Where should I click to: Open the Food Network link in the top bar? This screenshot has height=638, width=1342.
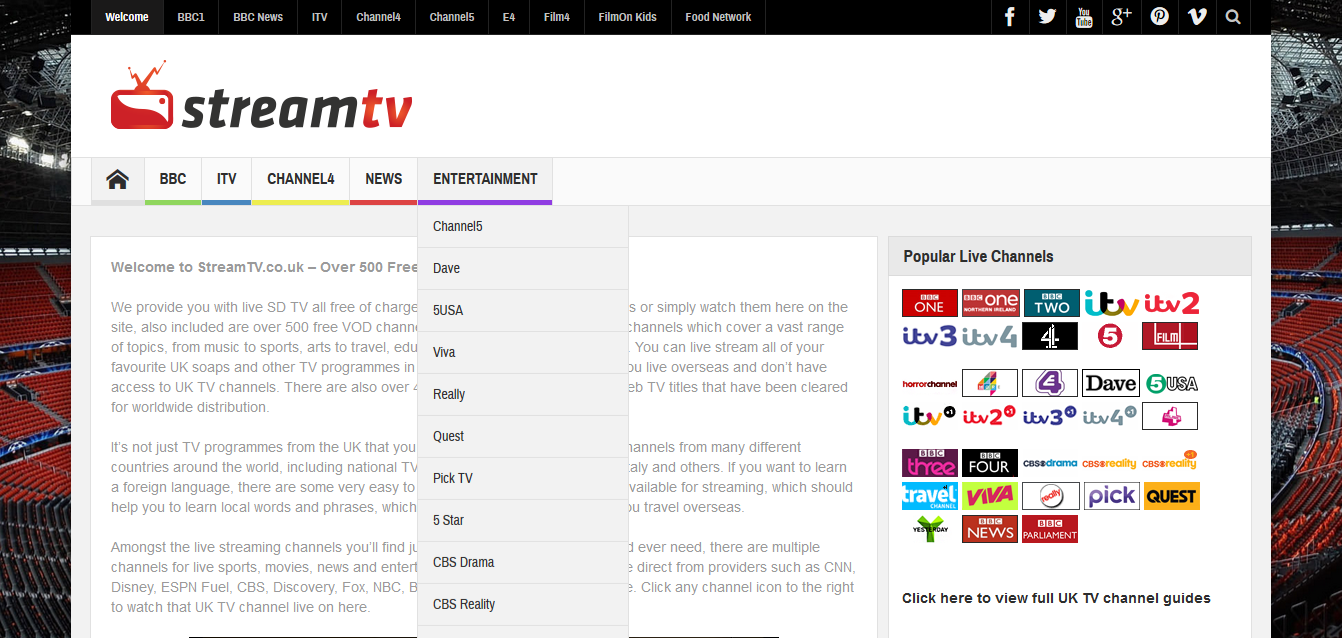(x=718, y=17)
